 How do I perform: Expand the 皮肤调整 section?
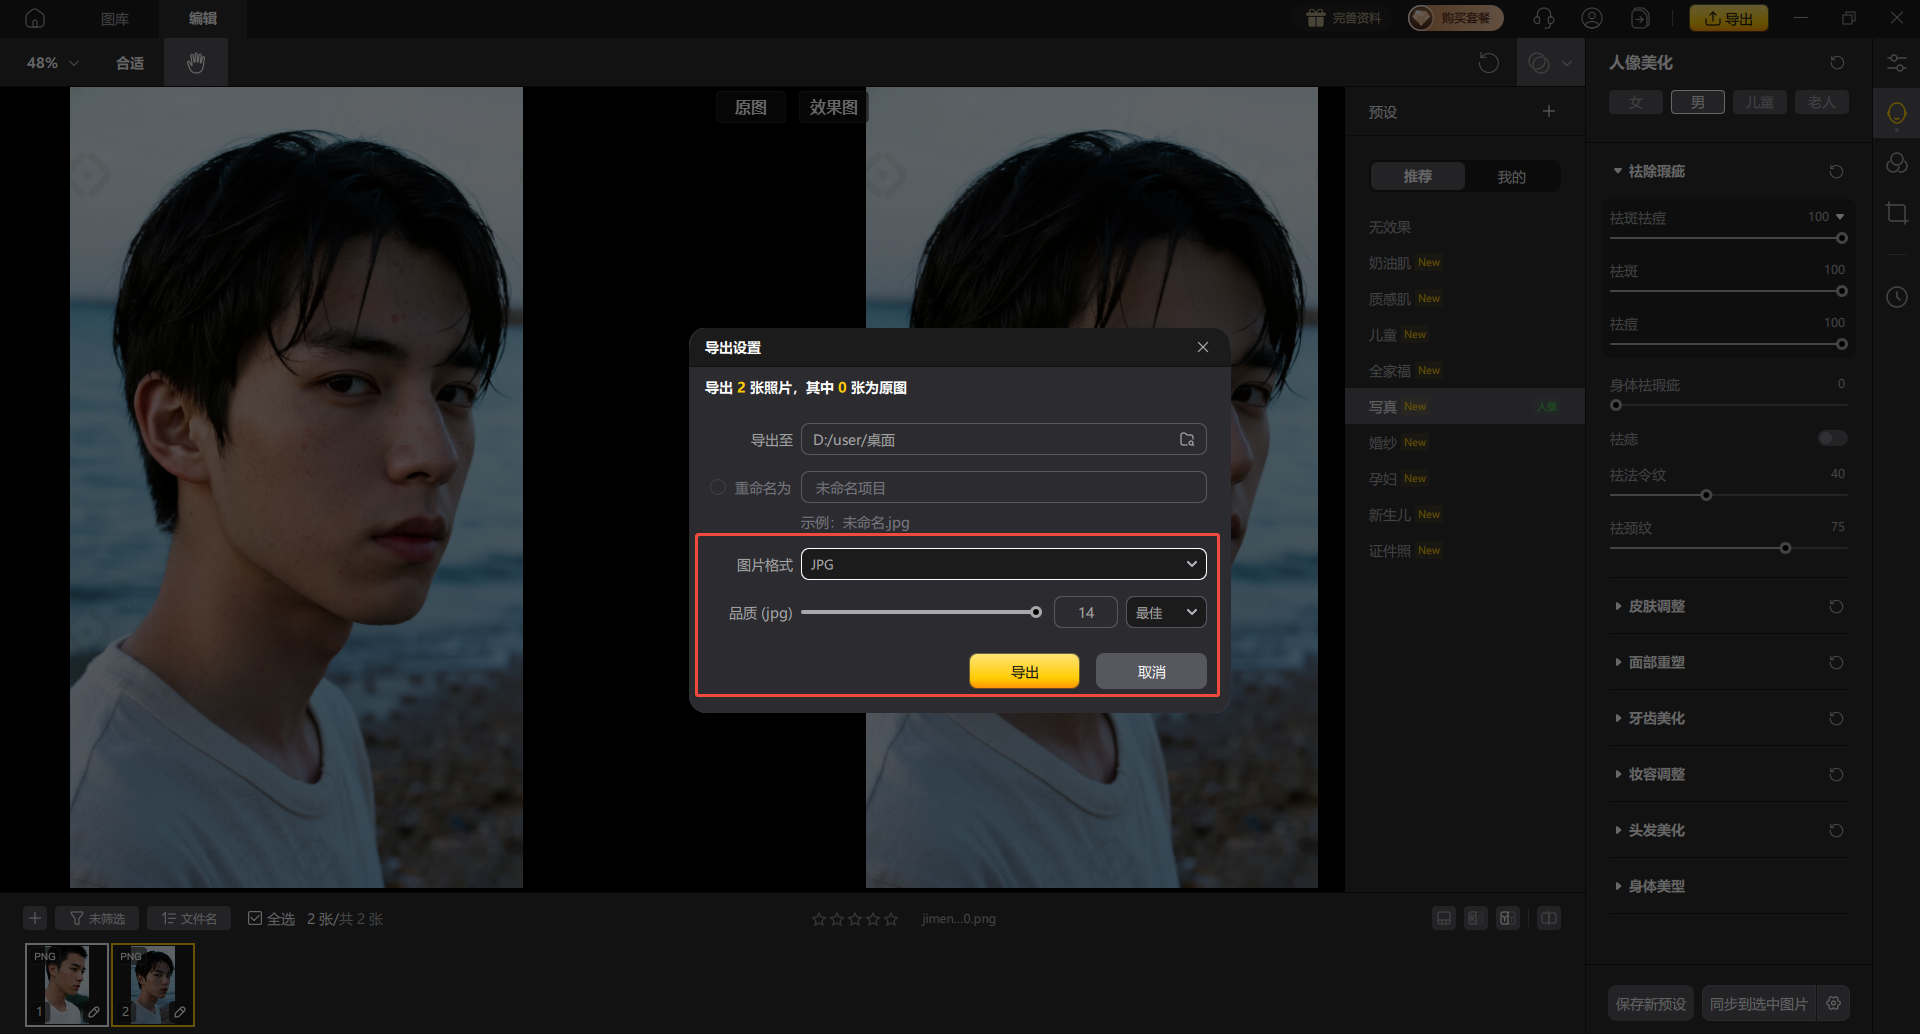tap(1656, 606)
